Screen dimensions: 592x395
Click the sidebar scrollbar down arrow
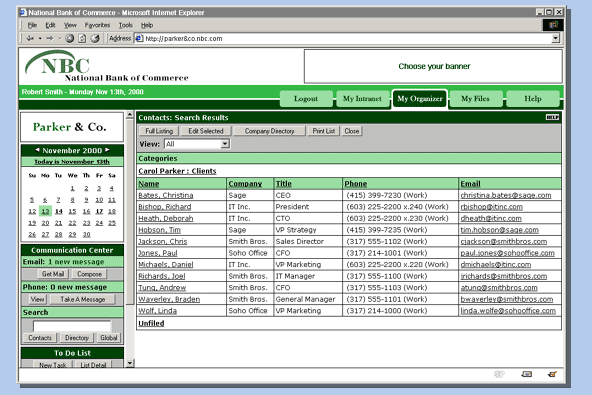click(x=130, y=363)
